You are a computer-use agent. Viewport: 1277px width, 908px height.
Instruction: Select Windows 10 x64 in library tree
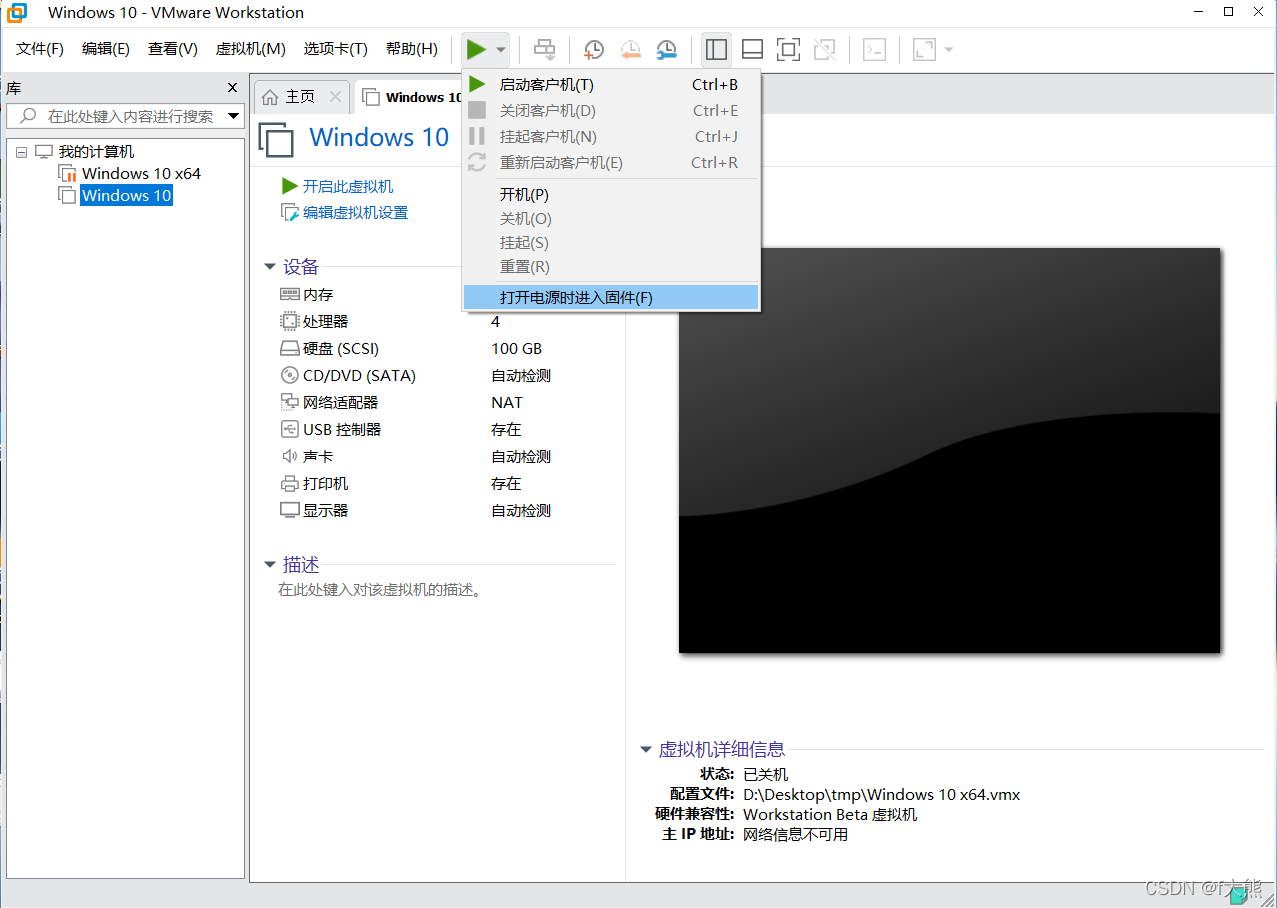(x=141, y=173)
